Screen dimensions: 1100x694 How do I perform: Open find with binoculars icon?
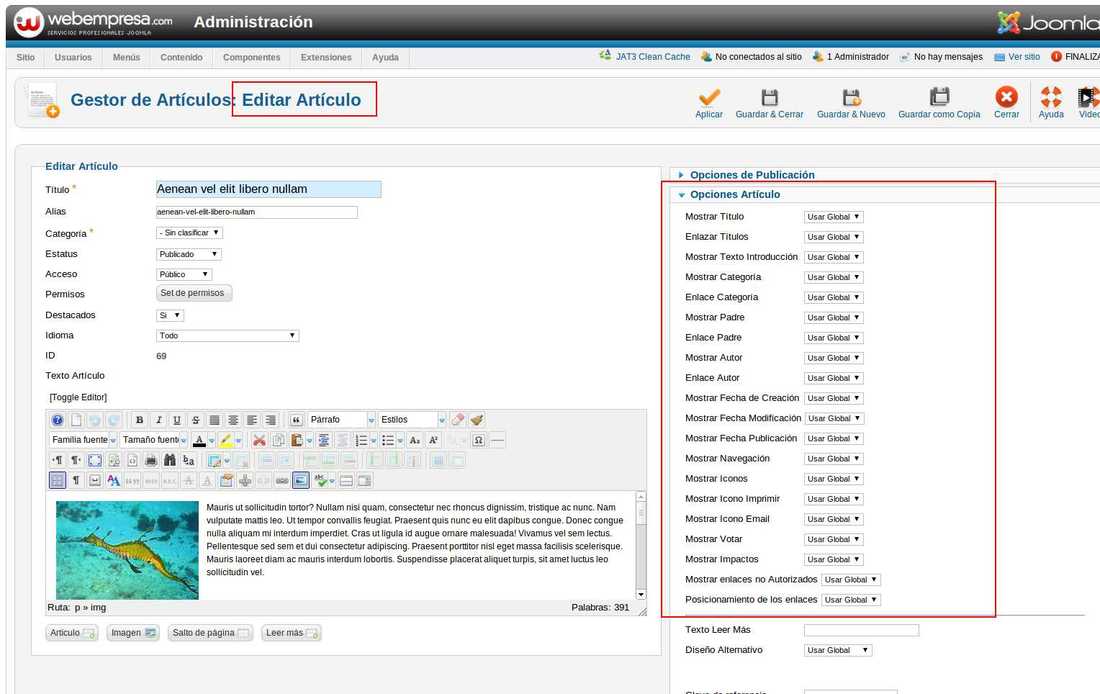tap(170, 460)
